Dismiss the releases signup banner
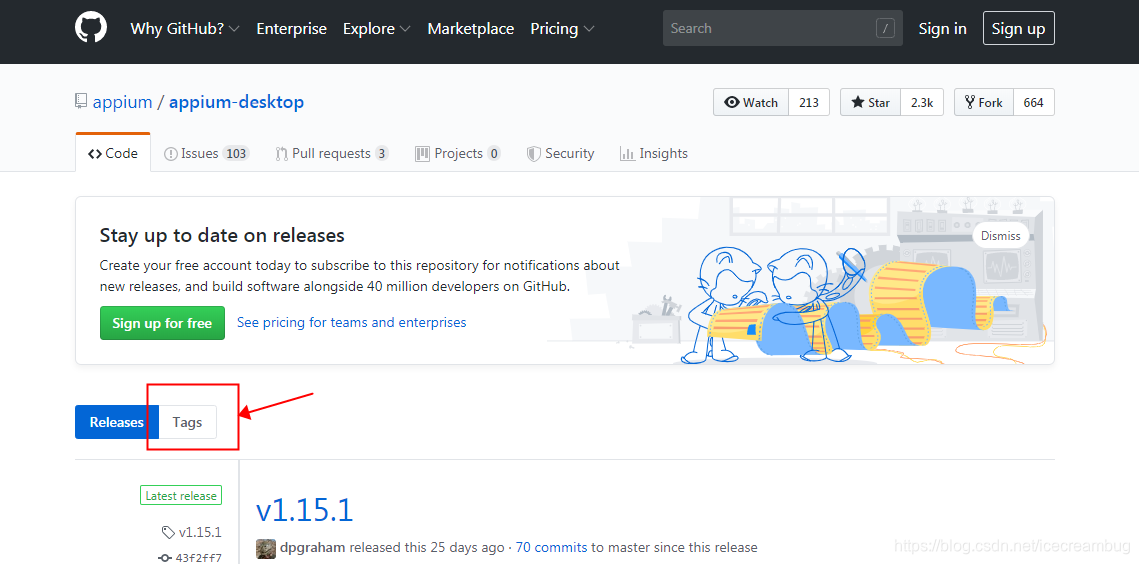Viewport: 1139px width, 564px height. click(1000, 235)
